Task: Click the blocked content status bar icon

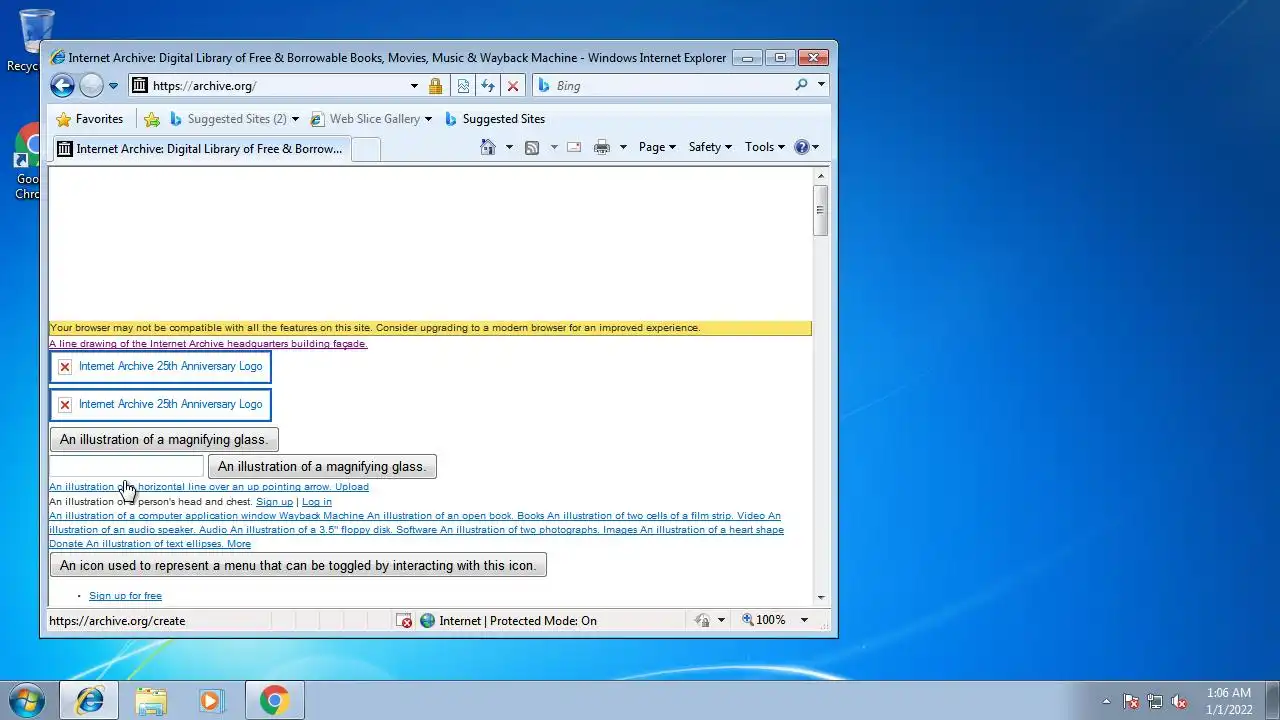Action: [x=404, y=621]
